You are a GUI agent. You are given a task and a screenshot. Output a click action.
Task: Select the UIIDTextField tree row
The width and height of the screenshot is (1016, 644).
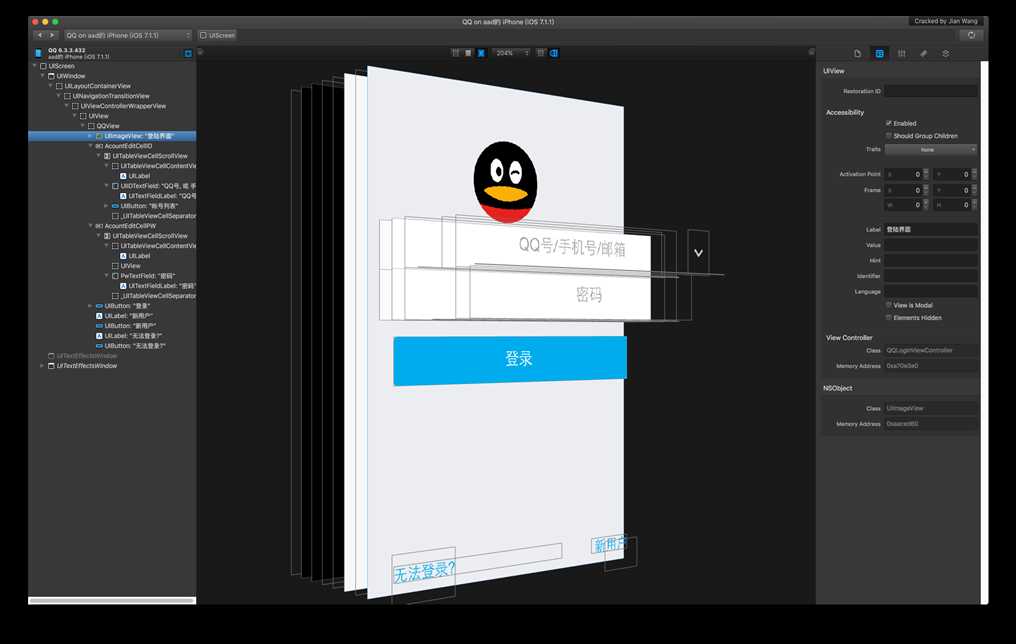pyautogui.click(x=112, y=186)
